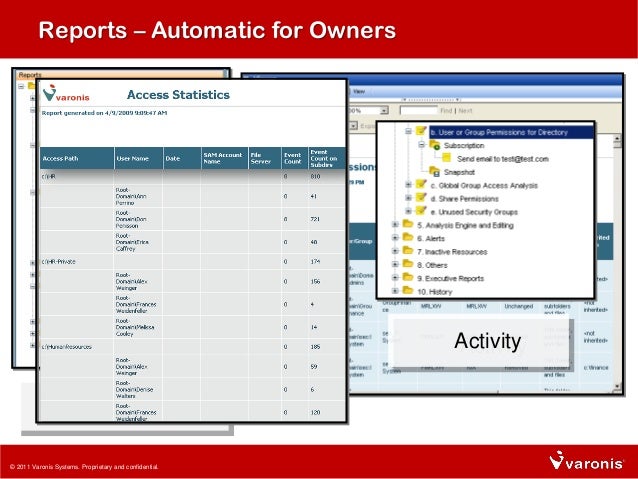Select Send email to test@test.com
The width and height of the screenshot is (638, 479).
(503, 159)
